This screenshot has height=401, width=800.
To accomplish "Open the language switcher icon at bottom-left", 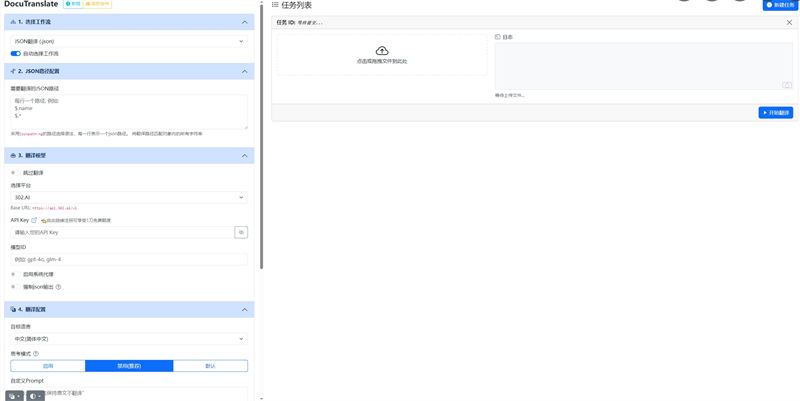I will pyautogui.click(x=13, y=396).
